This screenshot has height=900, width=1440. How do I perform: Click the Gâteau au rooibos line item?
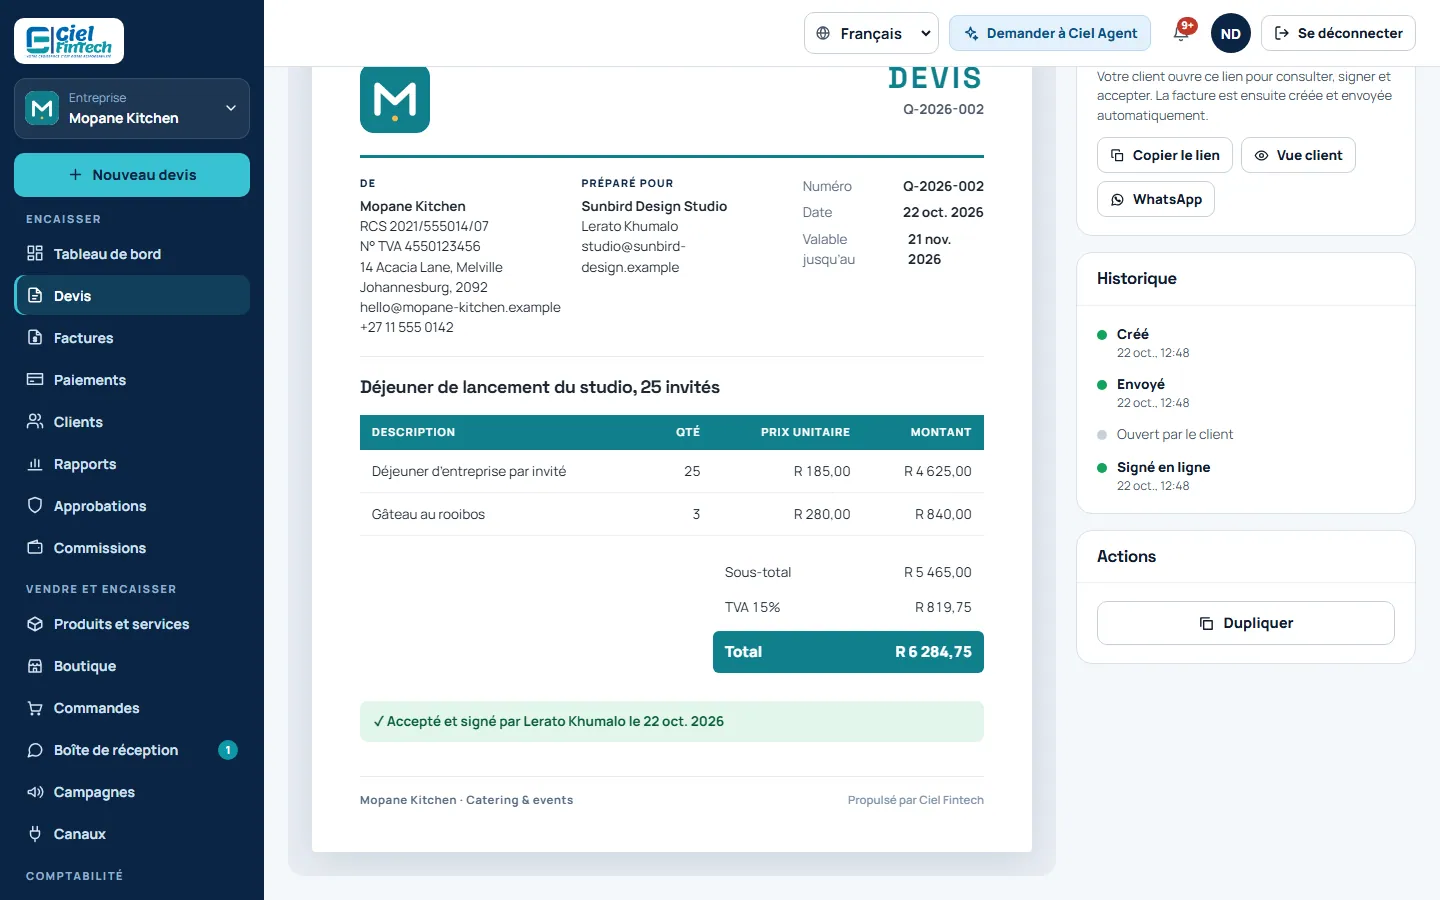tap(672, 514)
